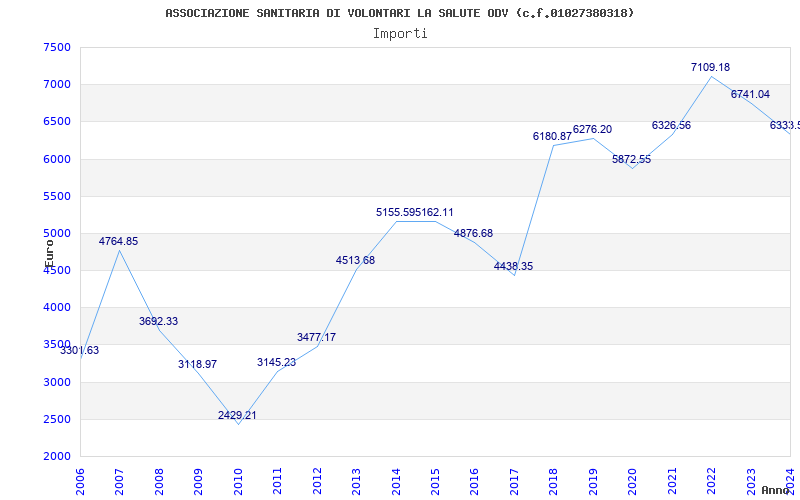Click x-axis year 2022
Viewport: 800px width, 500px height.
(711, 481)
